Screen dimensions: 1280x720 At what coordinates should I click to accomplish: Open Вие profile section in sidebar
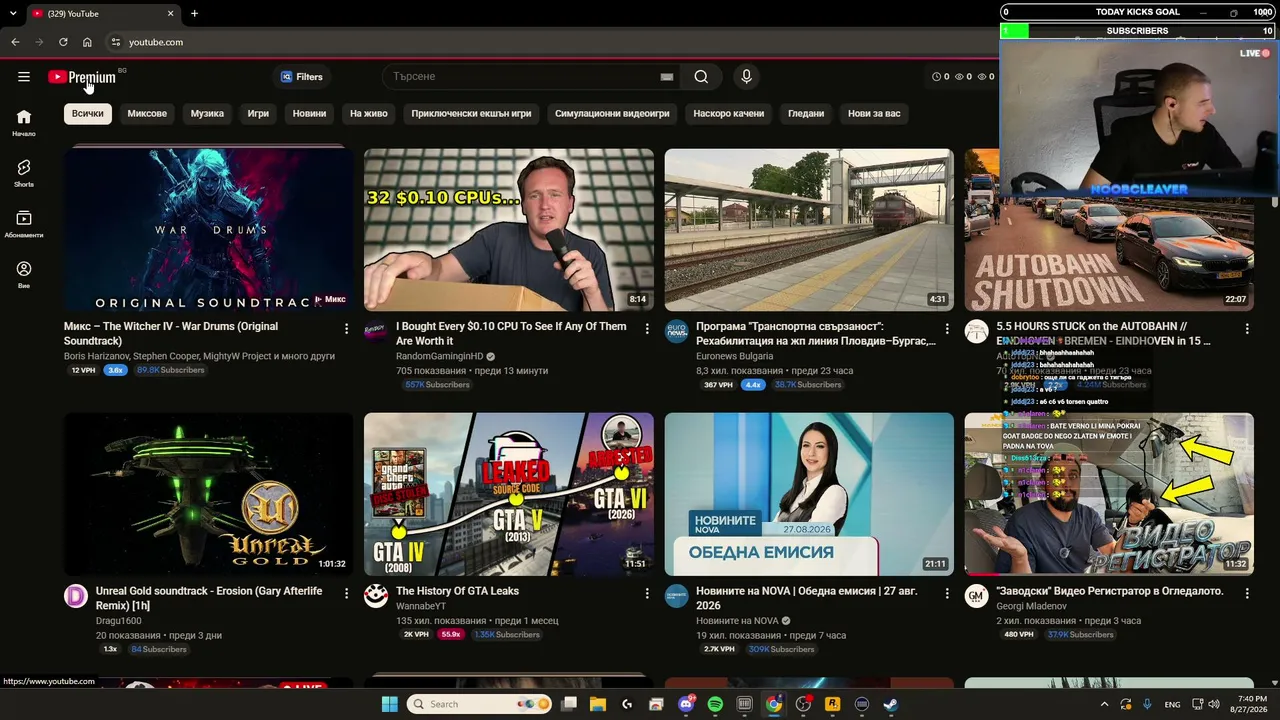[x=24, y=275]
